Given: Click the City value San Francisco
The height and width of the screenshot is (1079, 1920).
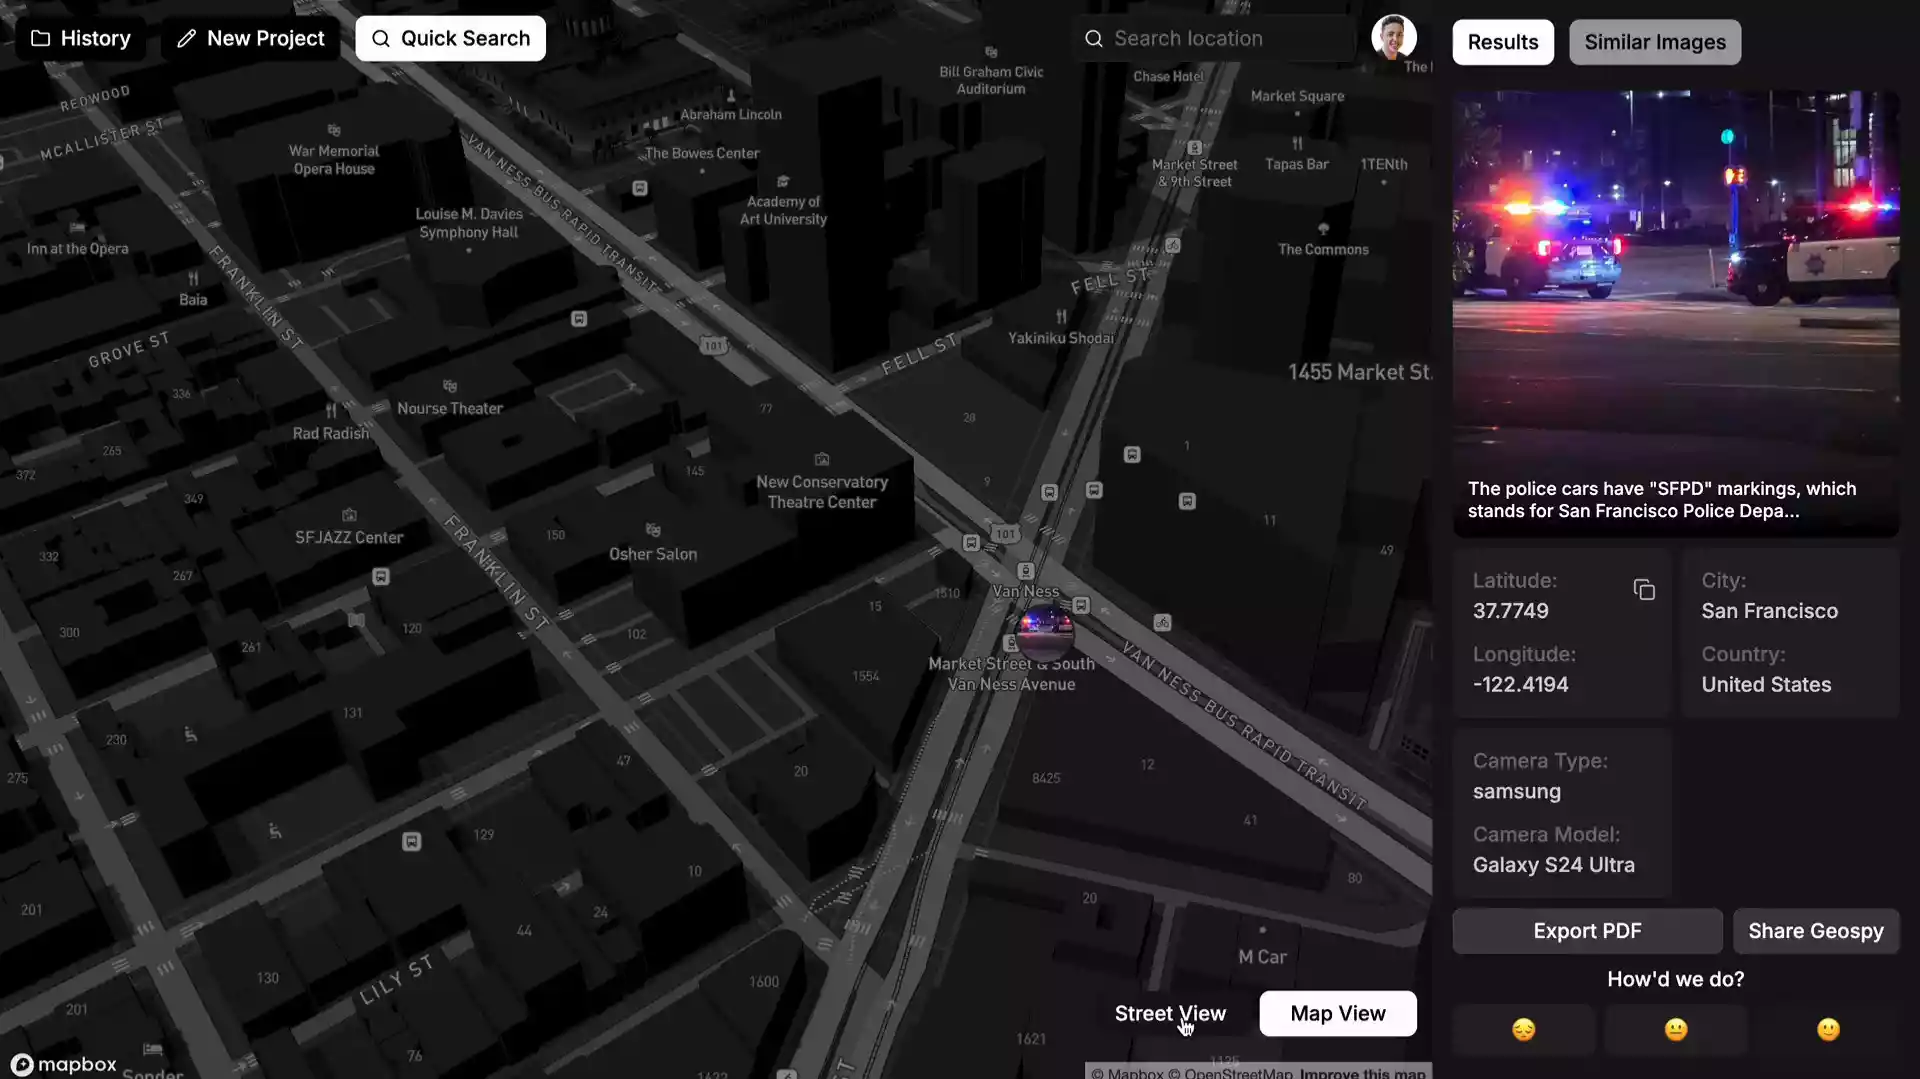Looking at the screenshot, I should click(1769, 611).
